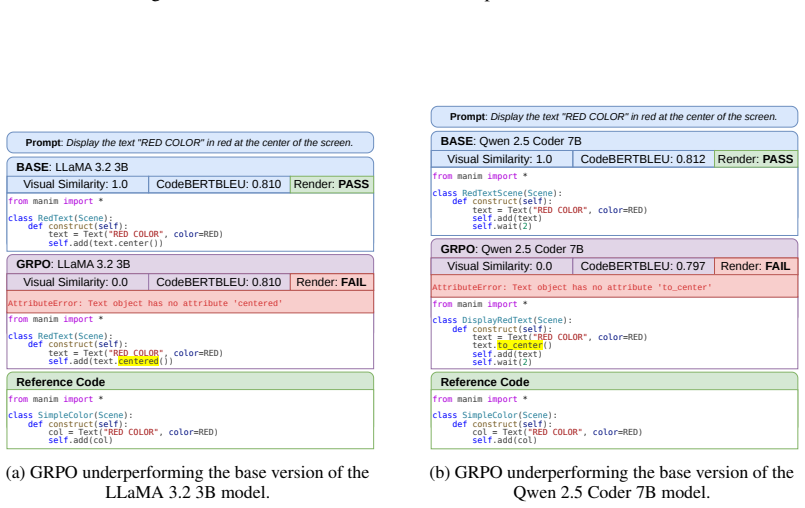Click 'Visual Similarity: 1.0' in BASE Qwen panel
Screen dimensions: 805x508
tap(502, 159)
